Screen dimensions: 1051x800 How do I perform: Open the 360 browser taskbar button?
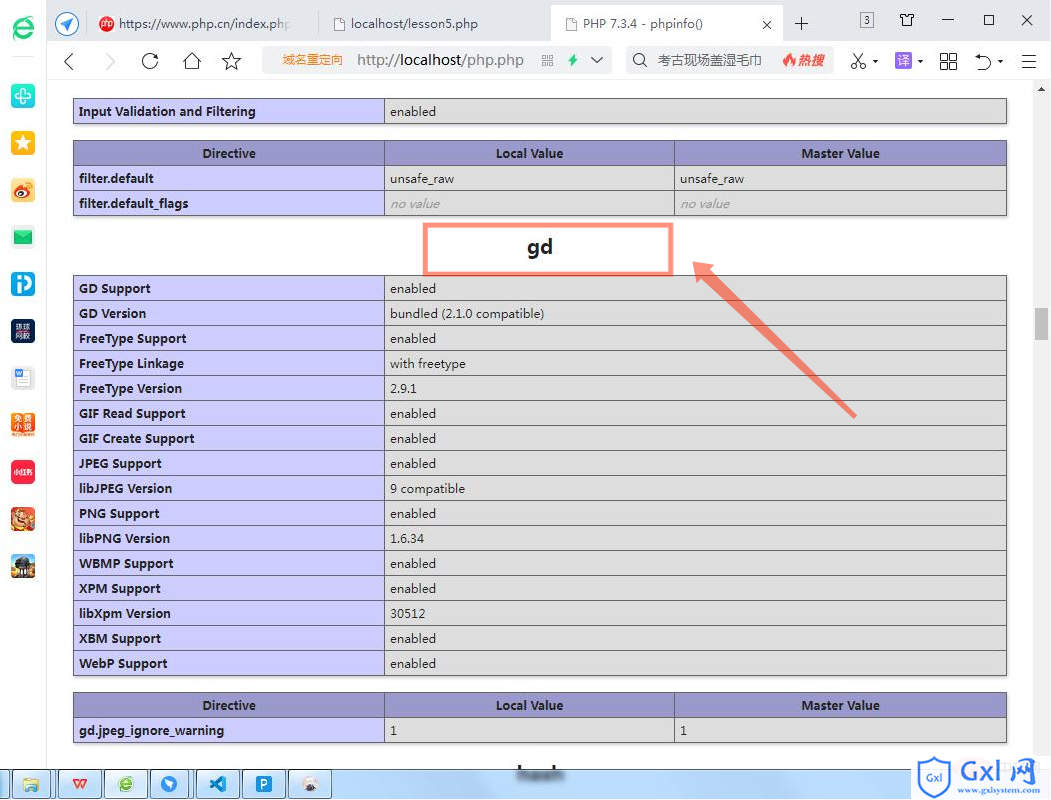click(x=125, y=784)
